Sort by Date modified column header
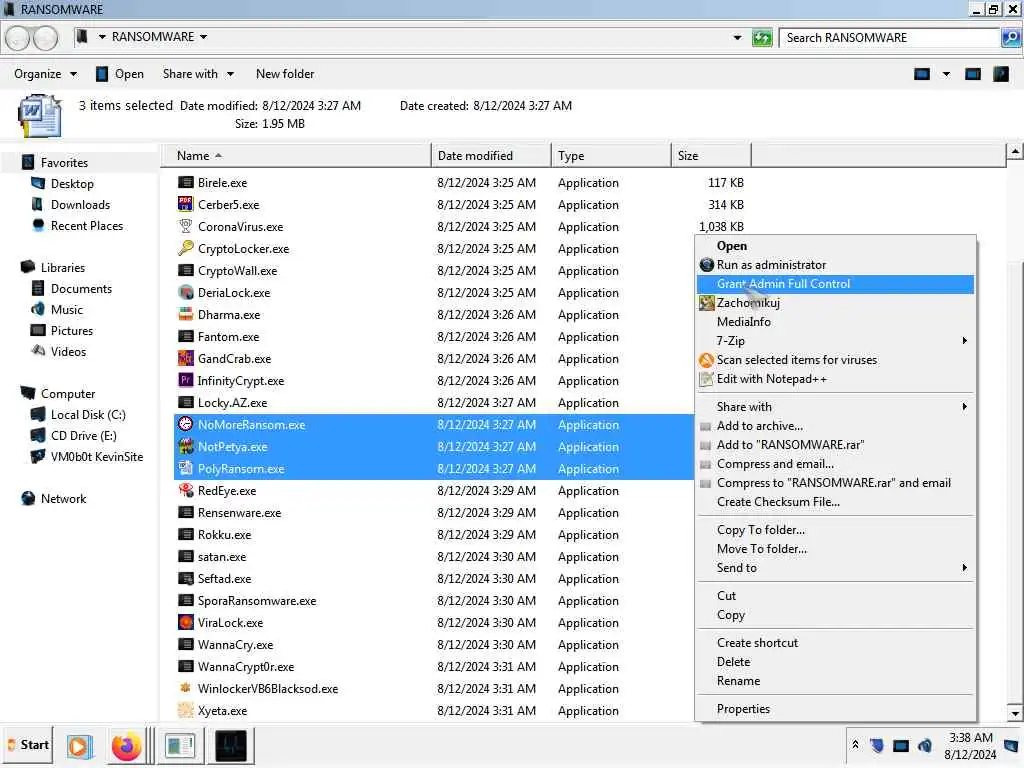Viewport: 1024px width, 768px height. (x=491, y=155)
